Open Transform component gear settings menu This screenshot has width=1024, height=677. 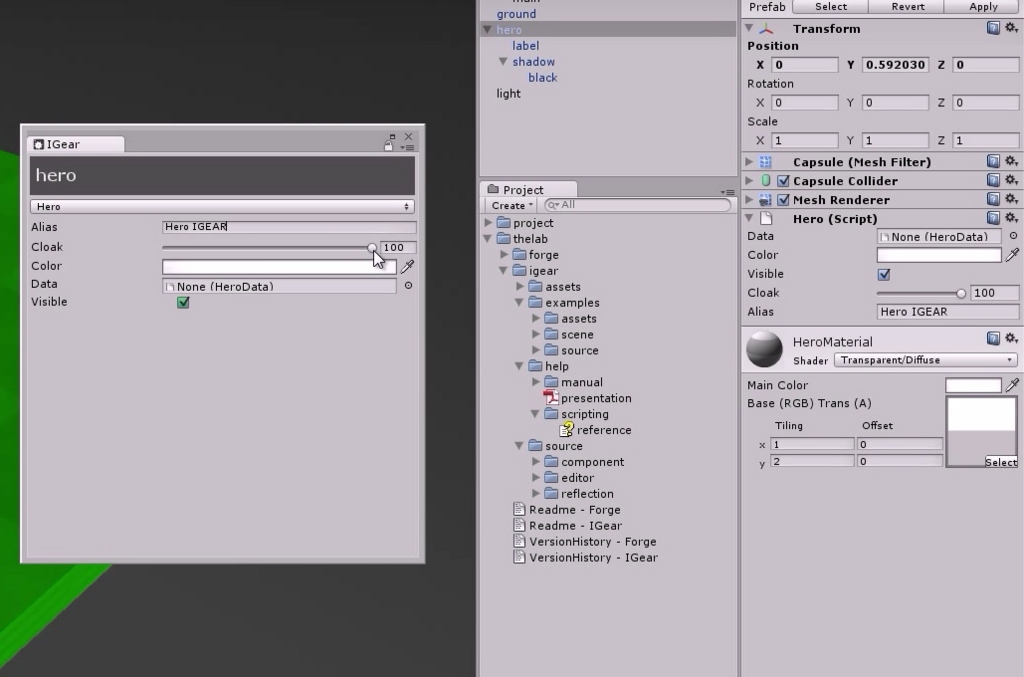tap(1011, 27)
